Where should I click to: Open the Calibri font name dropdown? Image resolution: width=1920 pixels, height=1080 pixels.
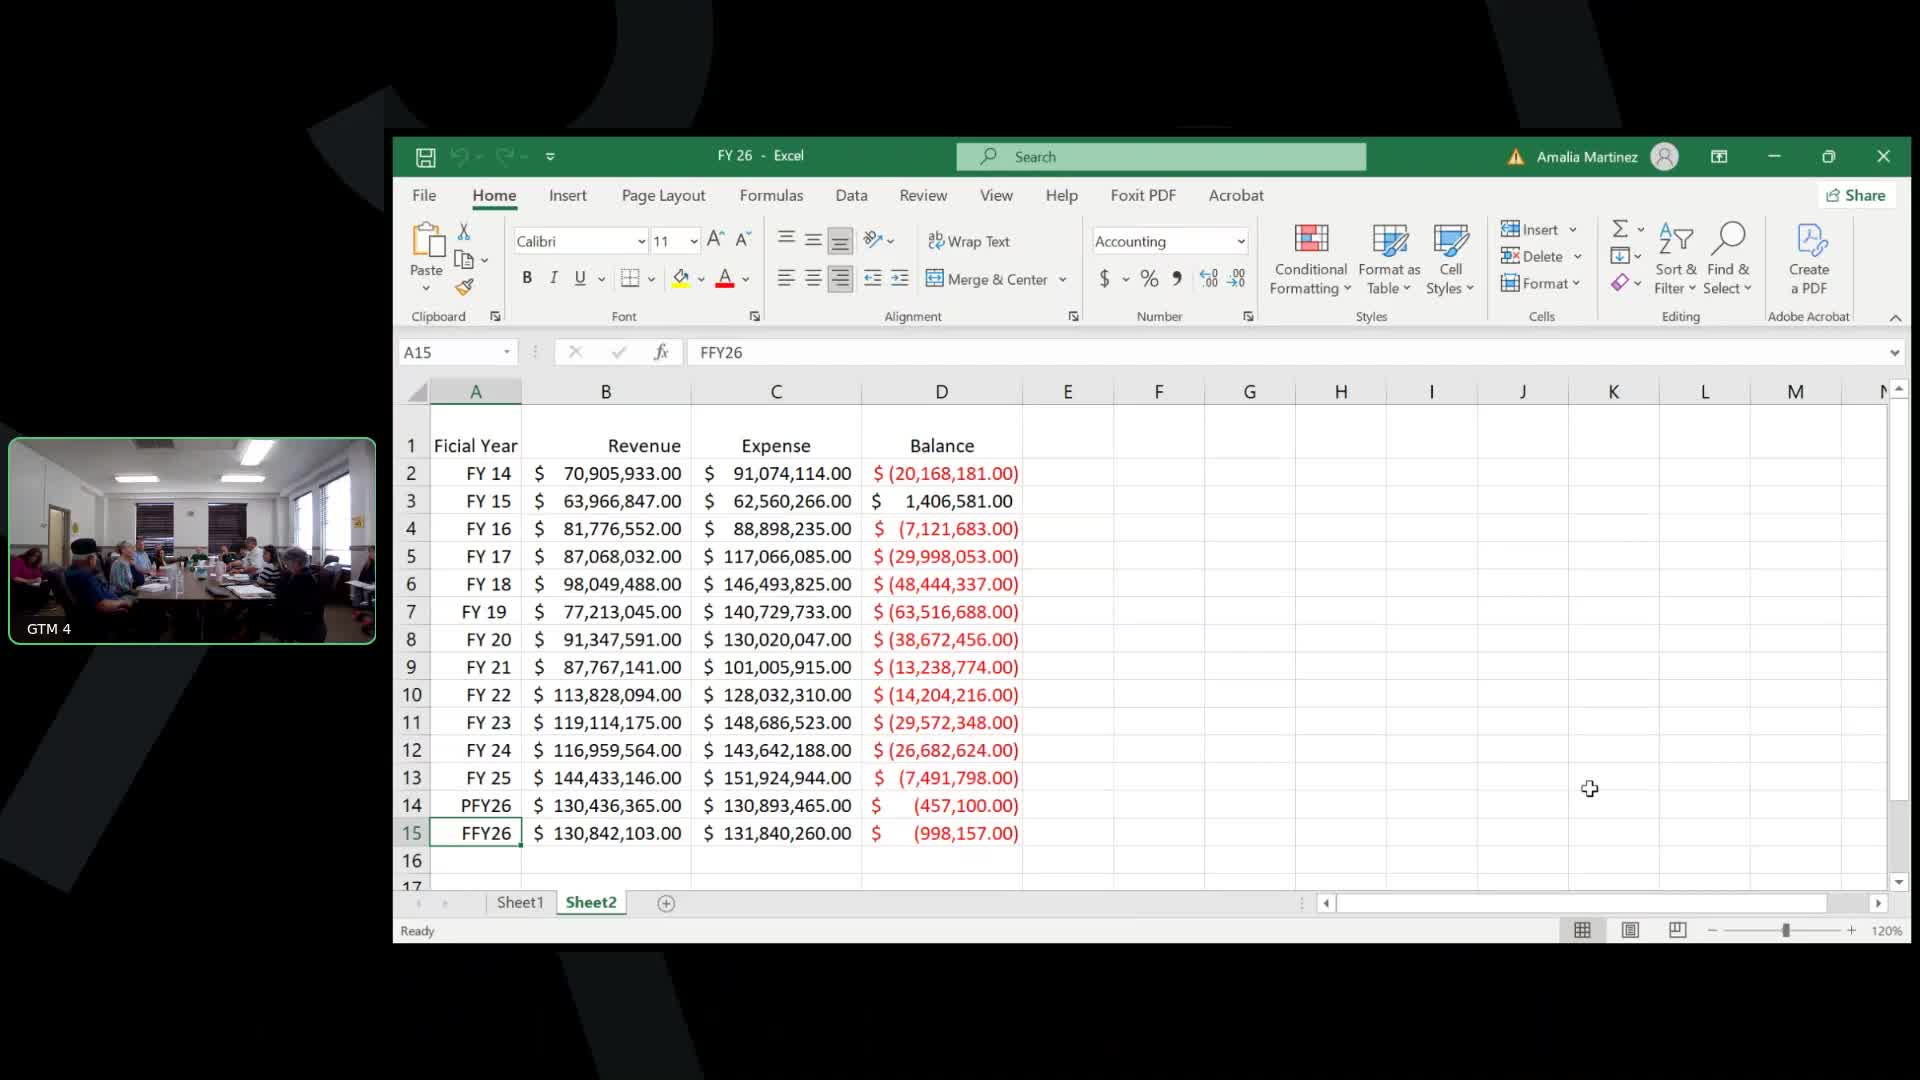point(641,242)
